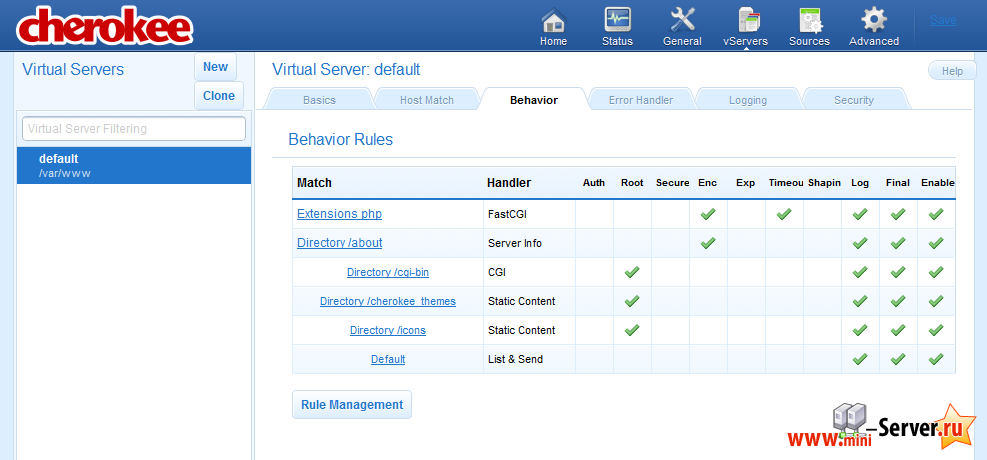Open the Status monitor icon
This screenshot has height=460, width=987.
point(617,20)
